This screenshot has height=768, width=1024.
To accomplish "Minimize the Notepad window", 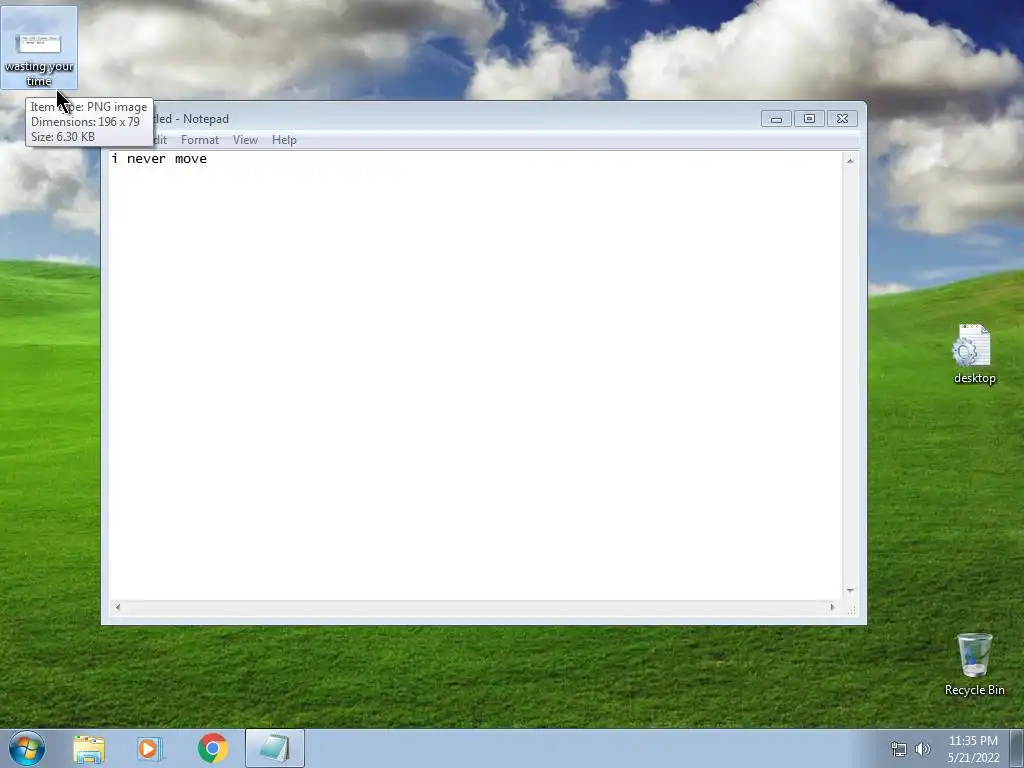I will [776, 119].
